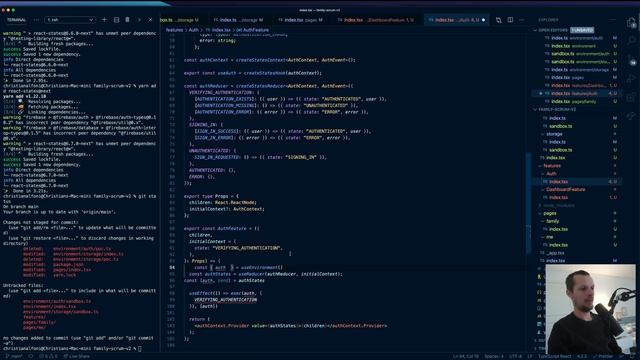640x360 pixels.
Task: Click the UTF-8 encoding in status bar
Action: point(516,356)
